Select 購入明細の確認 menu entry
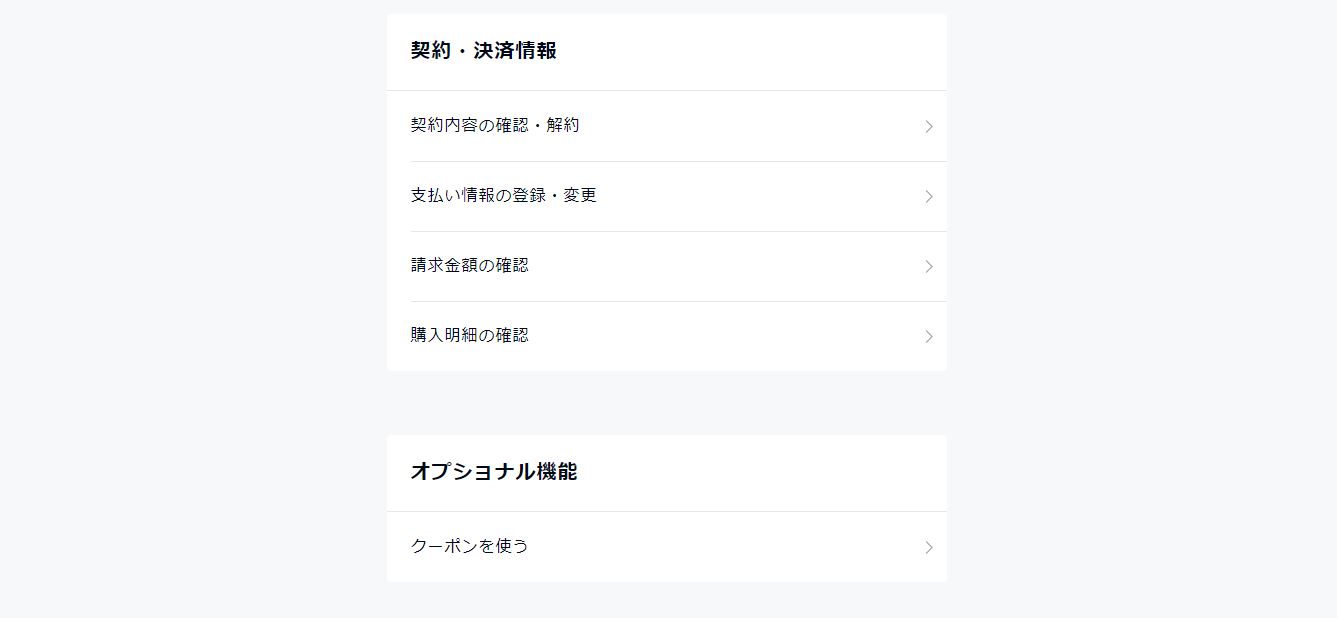 click(469, 336)
